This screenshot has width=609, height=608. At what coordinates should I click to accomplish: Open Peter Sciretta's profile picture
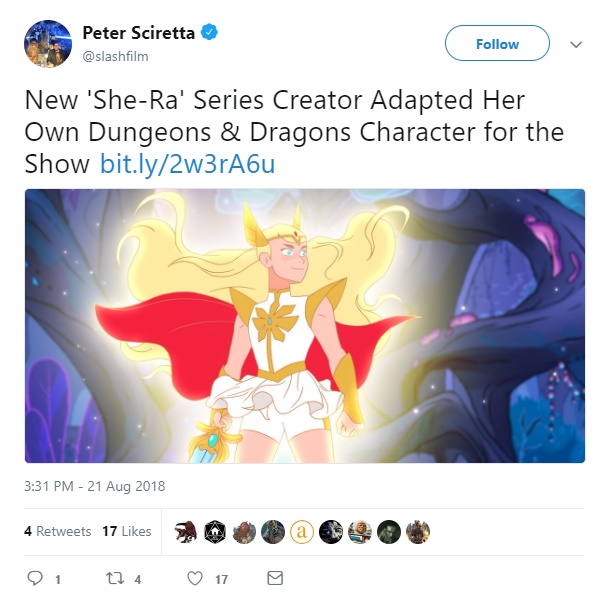coord(48,44)
